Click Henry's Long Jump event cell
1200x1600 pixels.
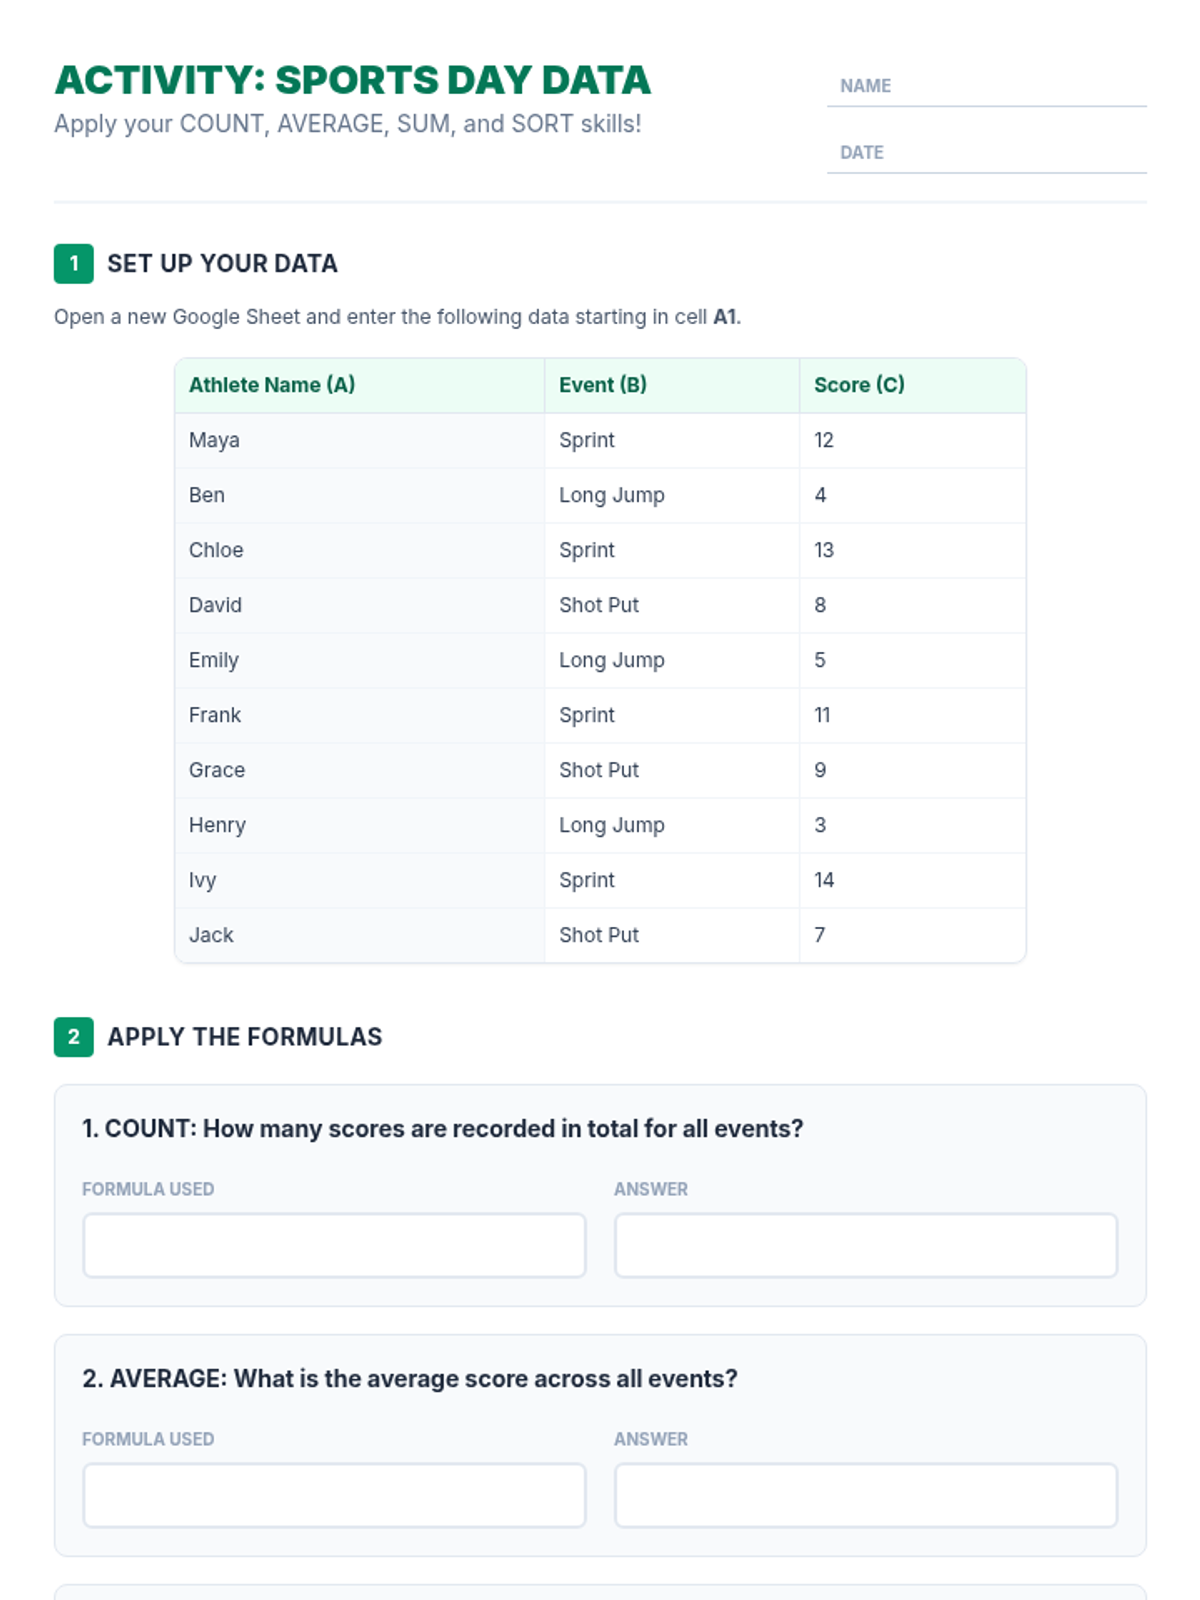pos(611,825)
